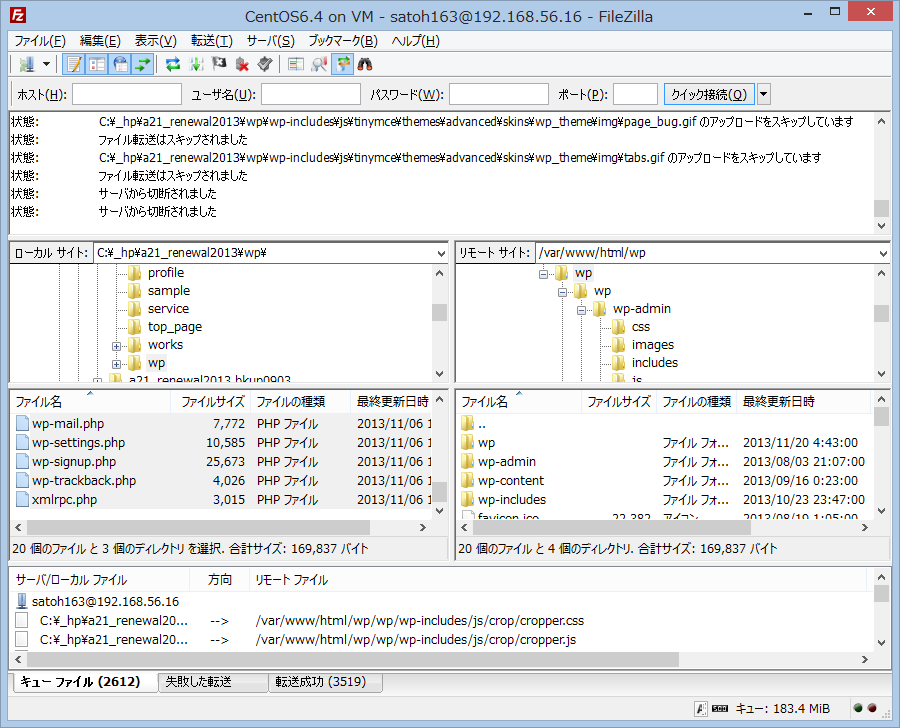Select wp-includes folder in remote list

tap(666, 499)
